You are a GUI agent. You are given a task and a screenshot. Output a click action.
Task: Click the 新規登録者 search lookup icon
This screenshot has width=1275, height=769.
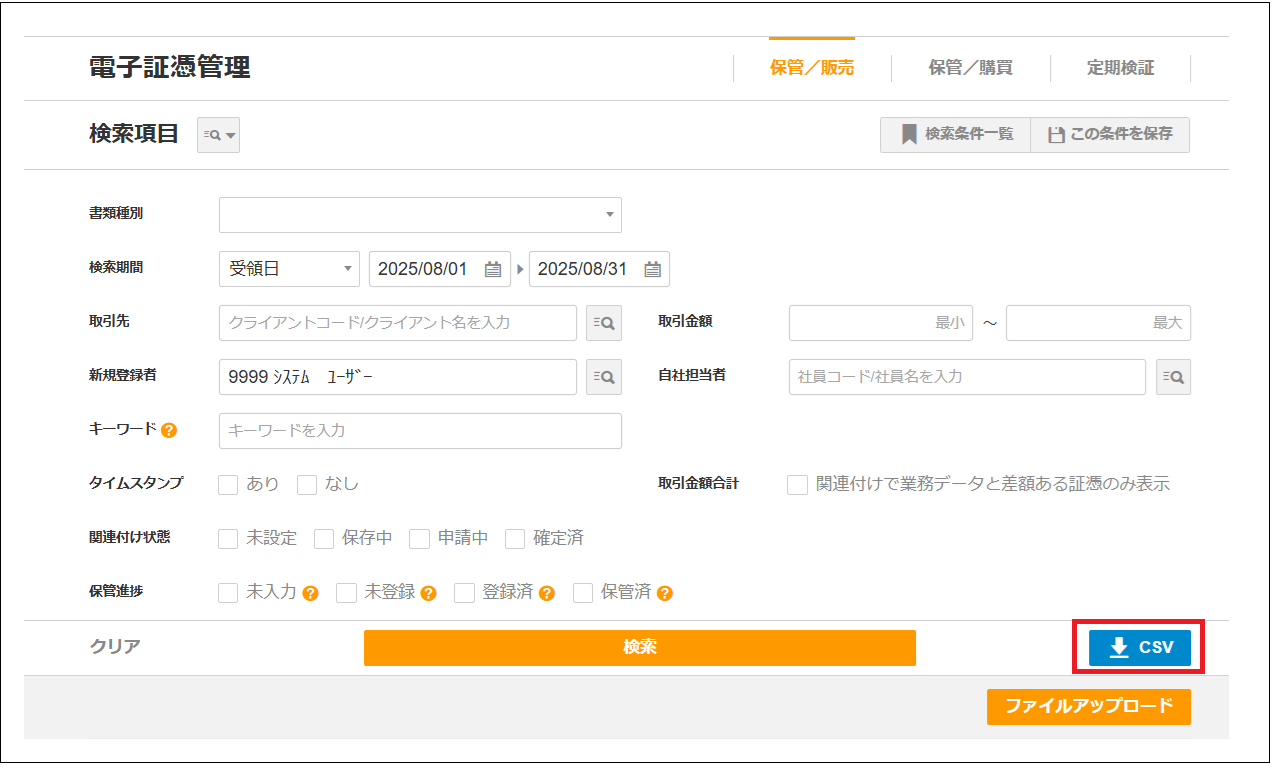(x=603, y=377)
